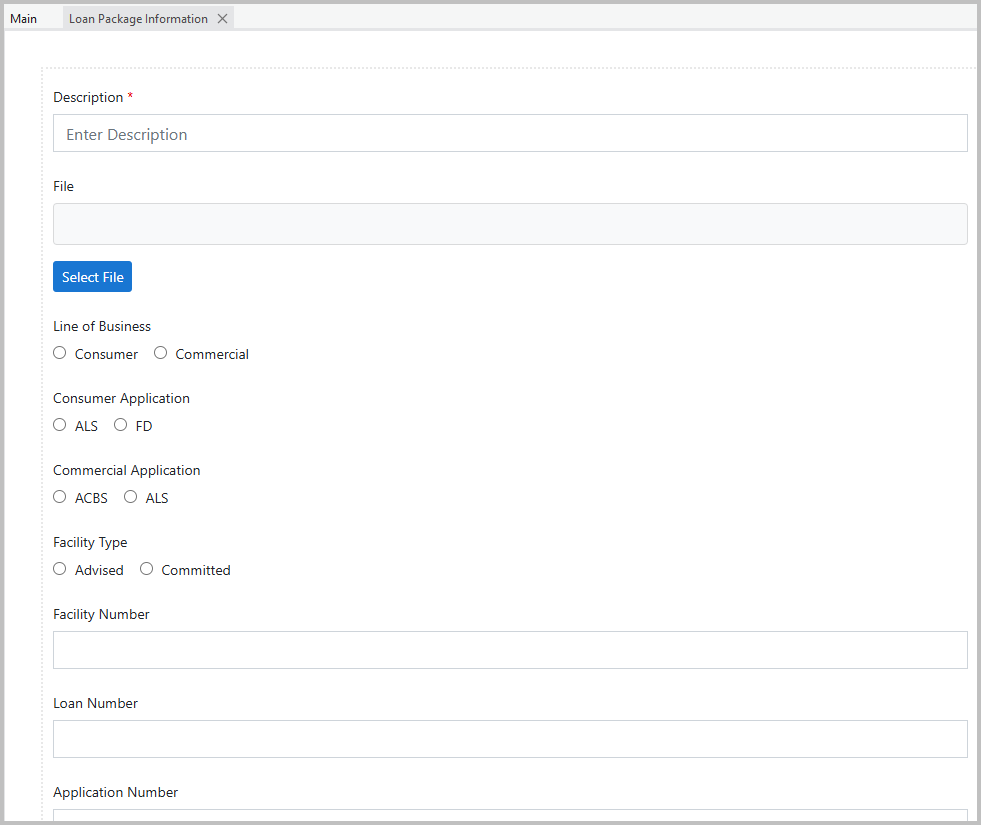Screen dimensions: 981x825
Task: Click the Application Number input
Action: [510, 820]
